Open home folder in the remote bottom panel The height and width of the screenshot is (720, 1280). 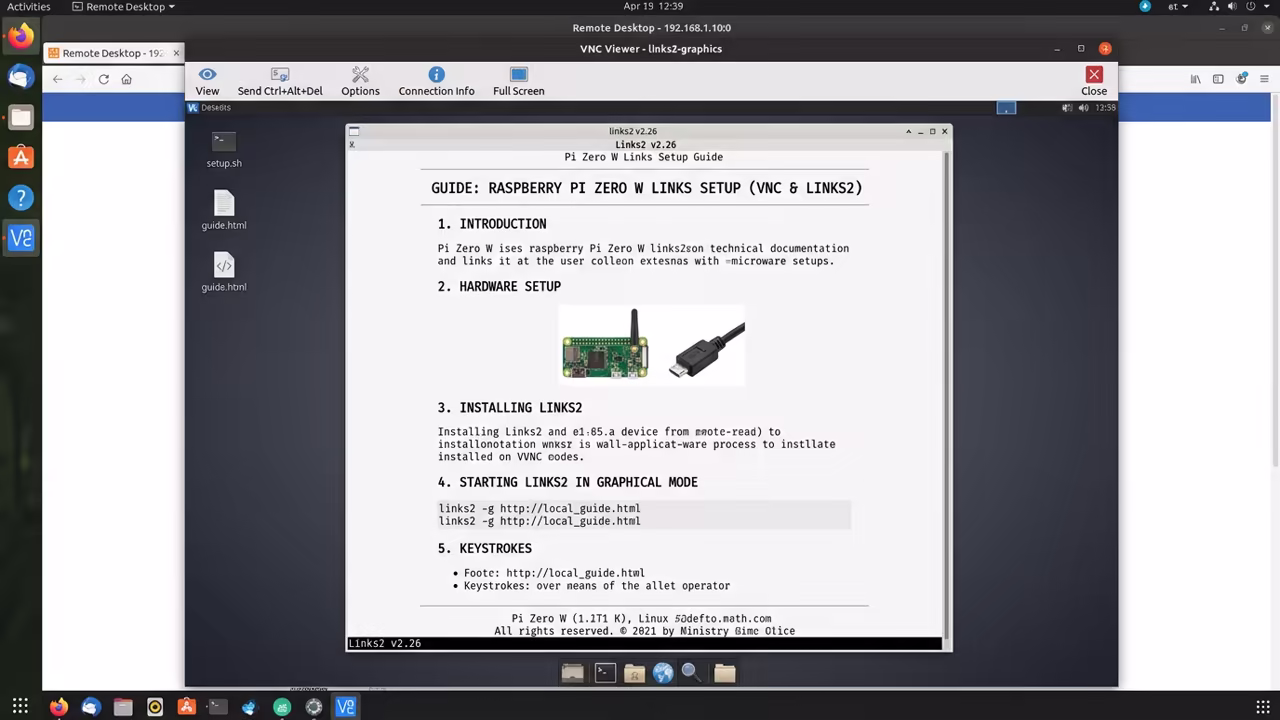[x=634, y=673]
